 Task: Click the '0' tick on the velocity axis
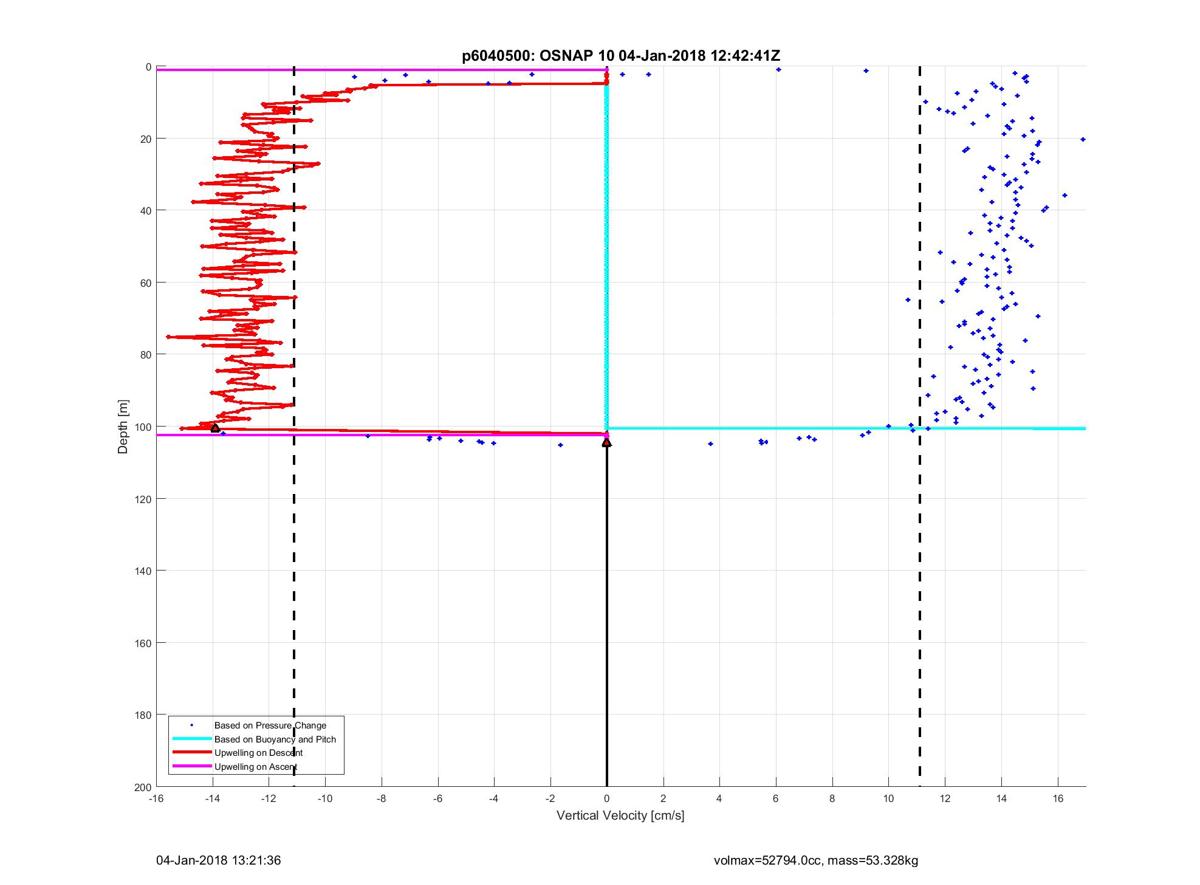[x=607, y=800]
